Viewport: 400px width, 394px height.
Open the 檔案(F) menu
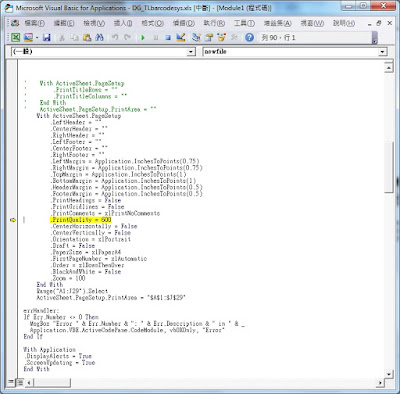(34, 23)
